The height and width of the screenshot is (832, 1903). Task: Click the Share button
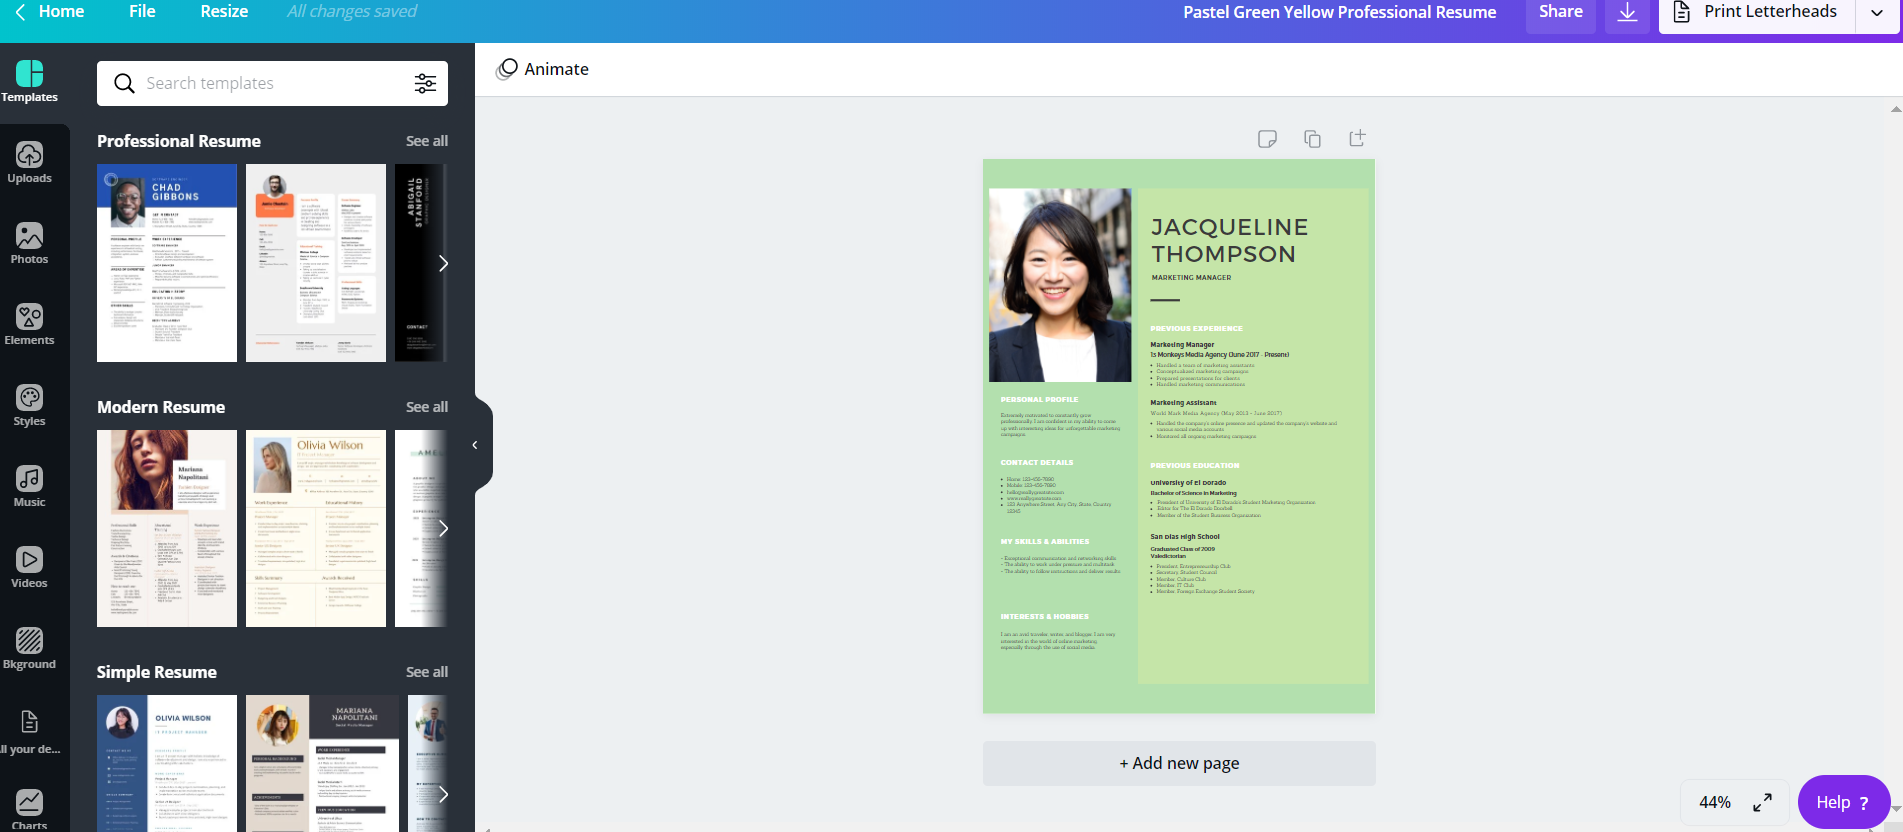[x=1561, y=13]
